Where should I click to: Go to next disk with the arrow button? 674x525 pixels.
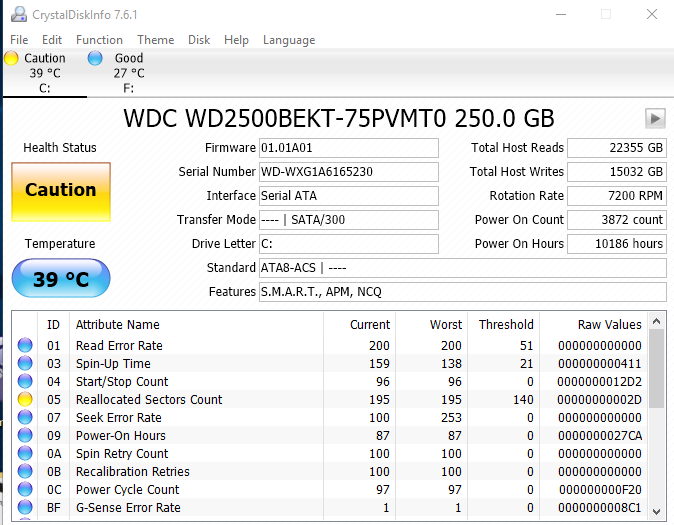point(655,118)
